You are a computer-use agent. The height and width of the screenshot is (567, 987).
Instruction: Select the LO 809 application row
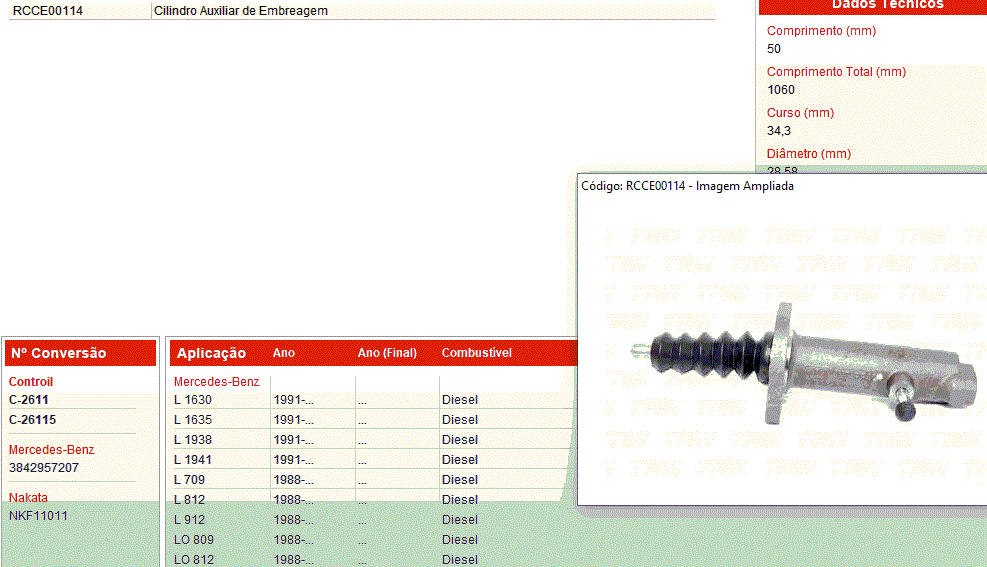[x=193, y=540]
